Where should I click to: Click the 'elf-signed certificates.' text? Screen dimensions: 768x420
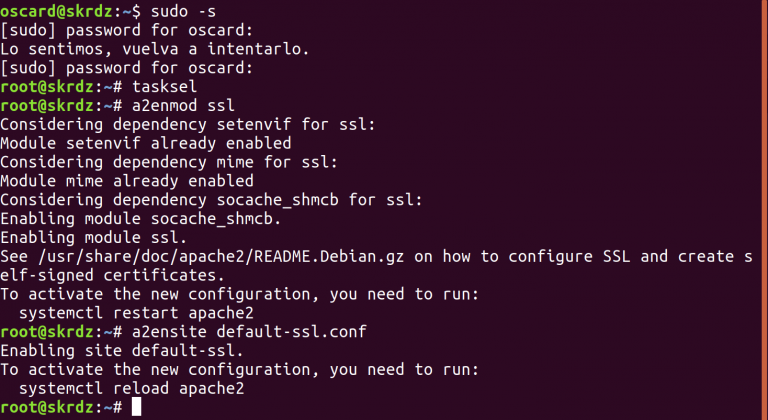click(x=112, y=275)
